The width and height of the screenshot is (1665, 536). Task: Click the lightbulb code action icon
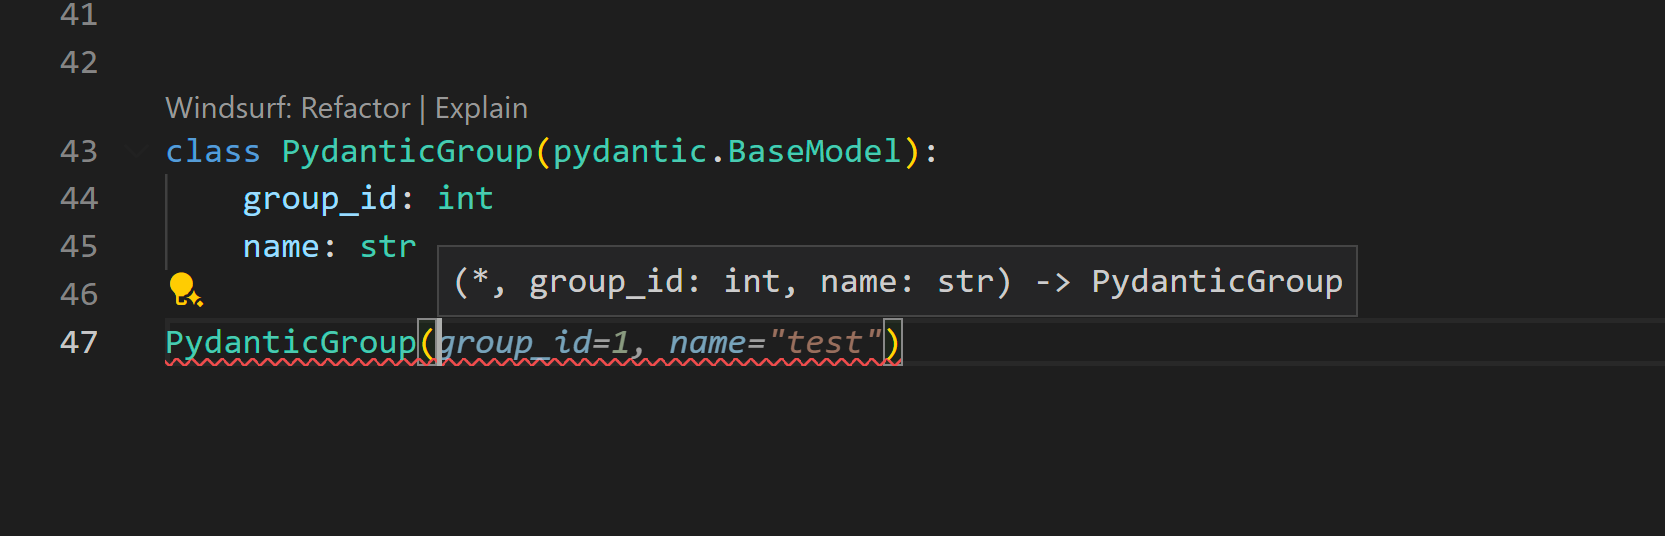click(x=185, y=290)
